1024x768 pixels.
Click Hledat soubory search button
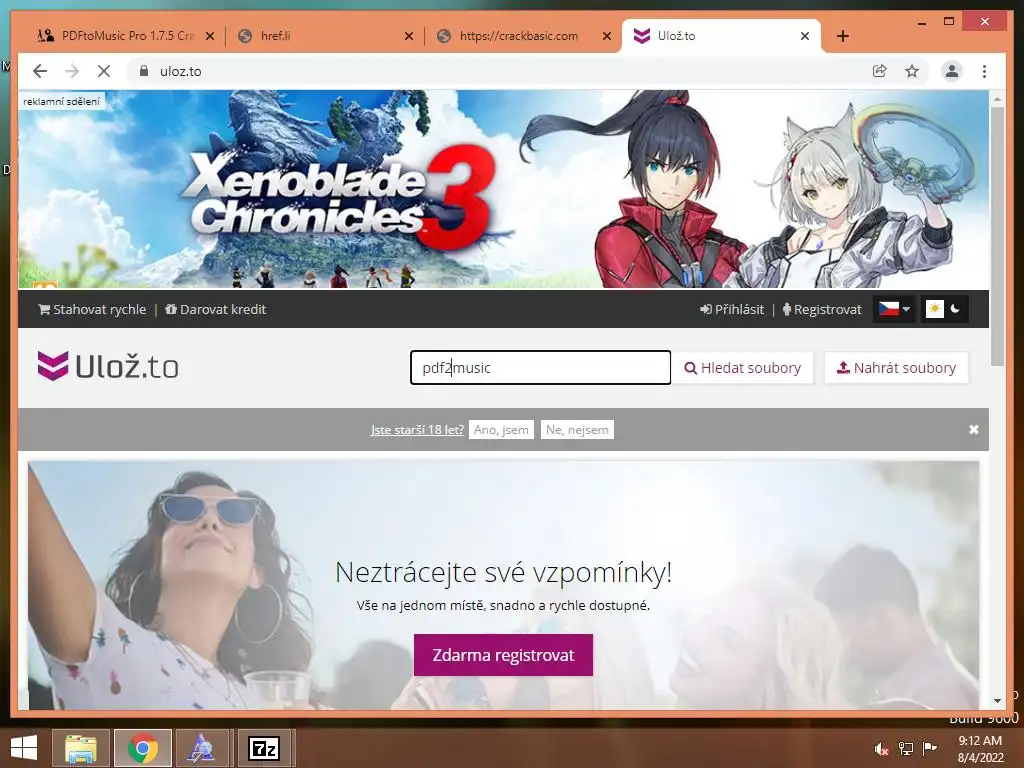[x=743, y=368]
